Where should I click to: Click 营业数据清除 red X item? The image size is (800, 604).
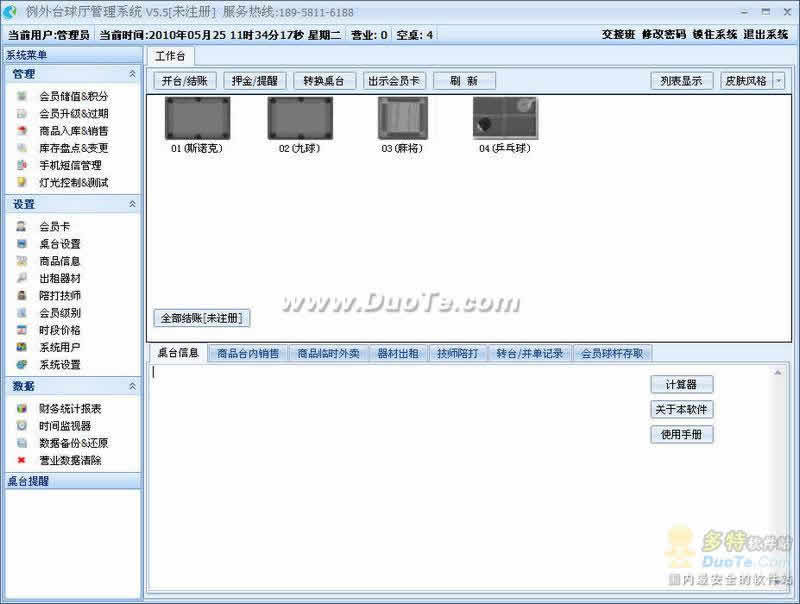pos(70,461)
